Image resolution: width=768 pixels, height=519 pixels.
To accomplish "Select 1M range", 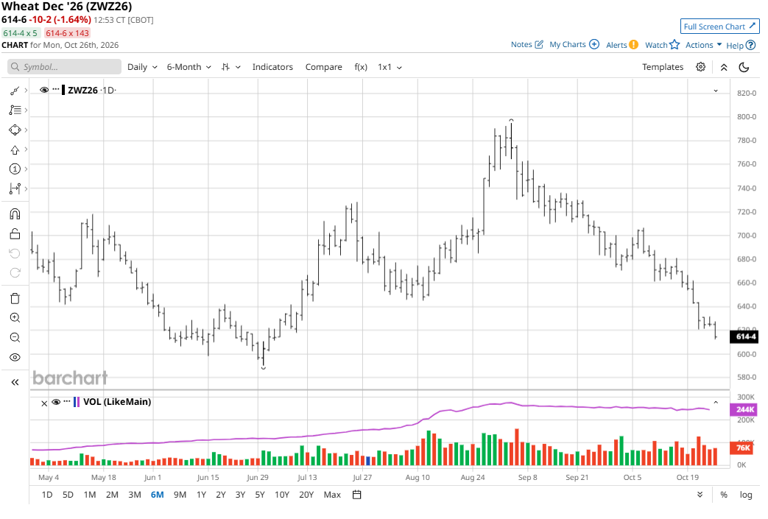I will [90, 495].
